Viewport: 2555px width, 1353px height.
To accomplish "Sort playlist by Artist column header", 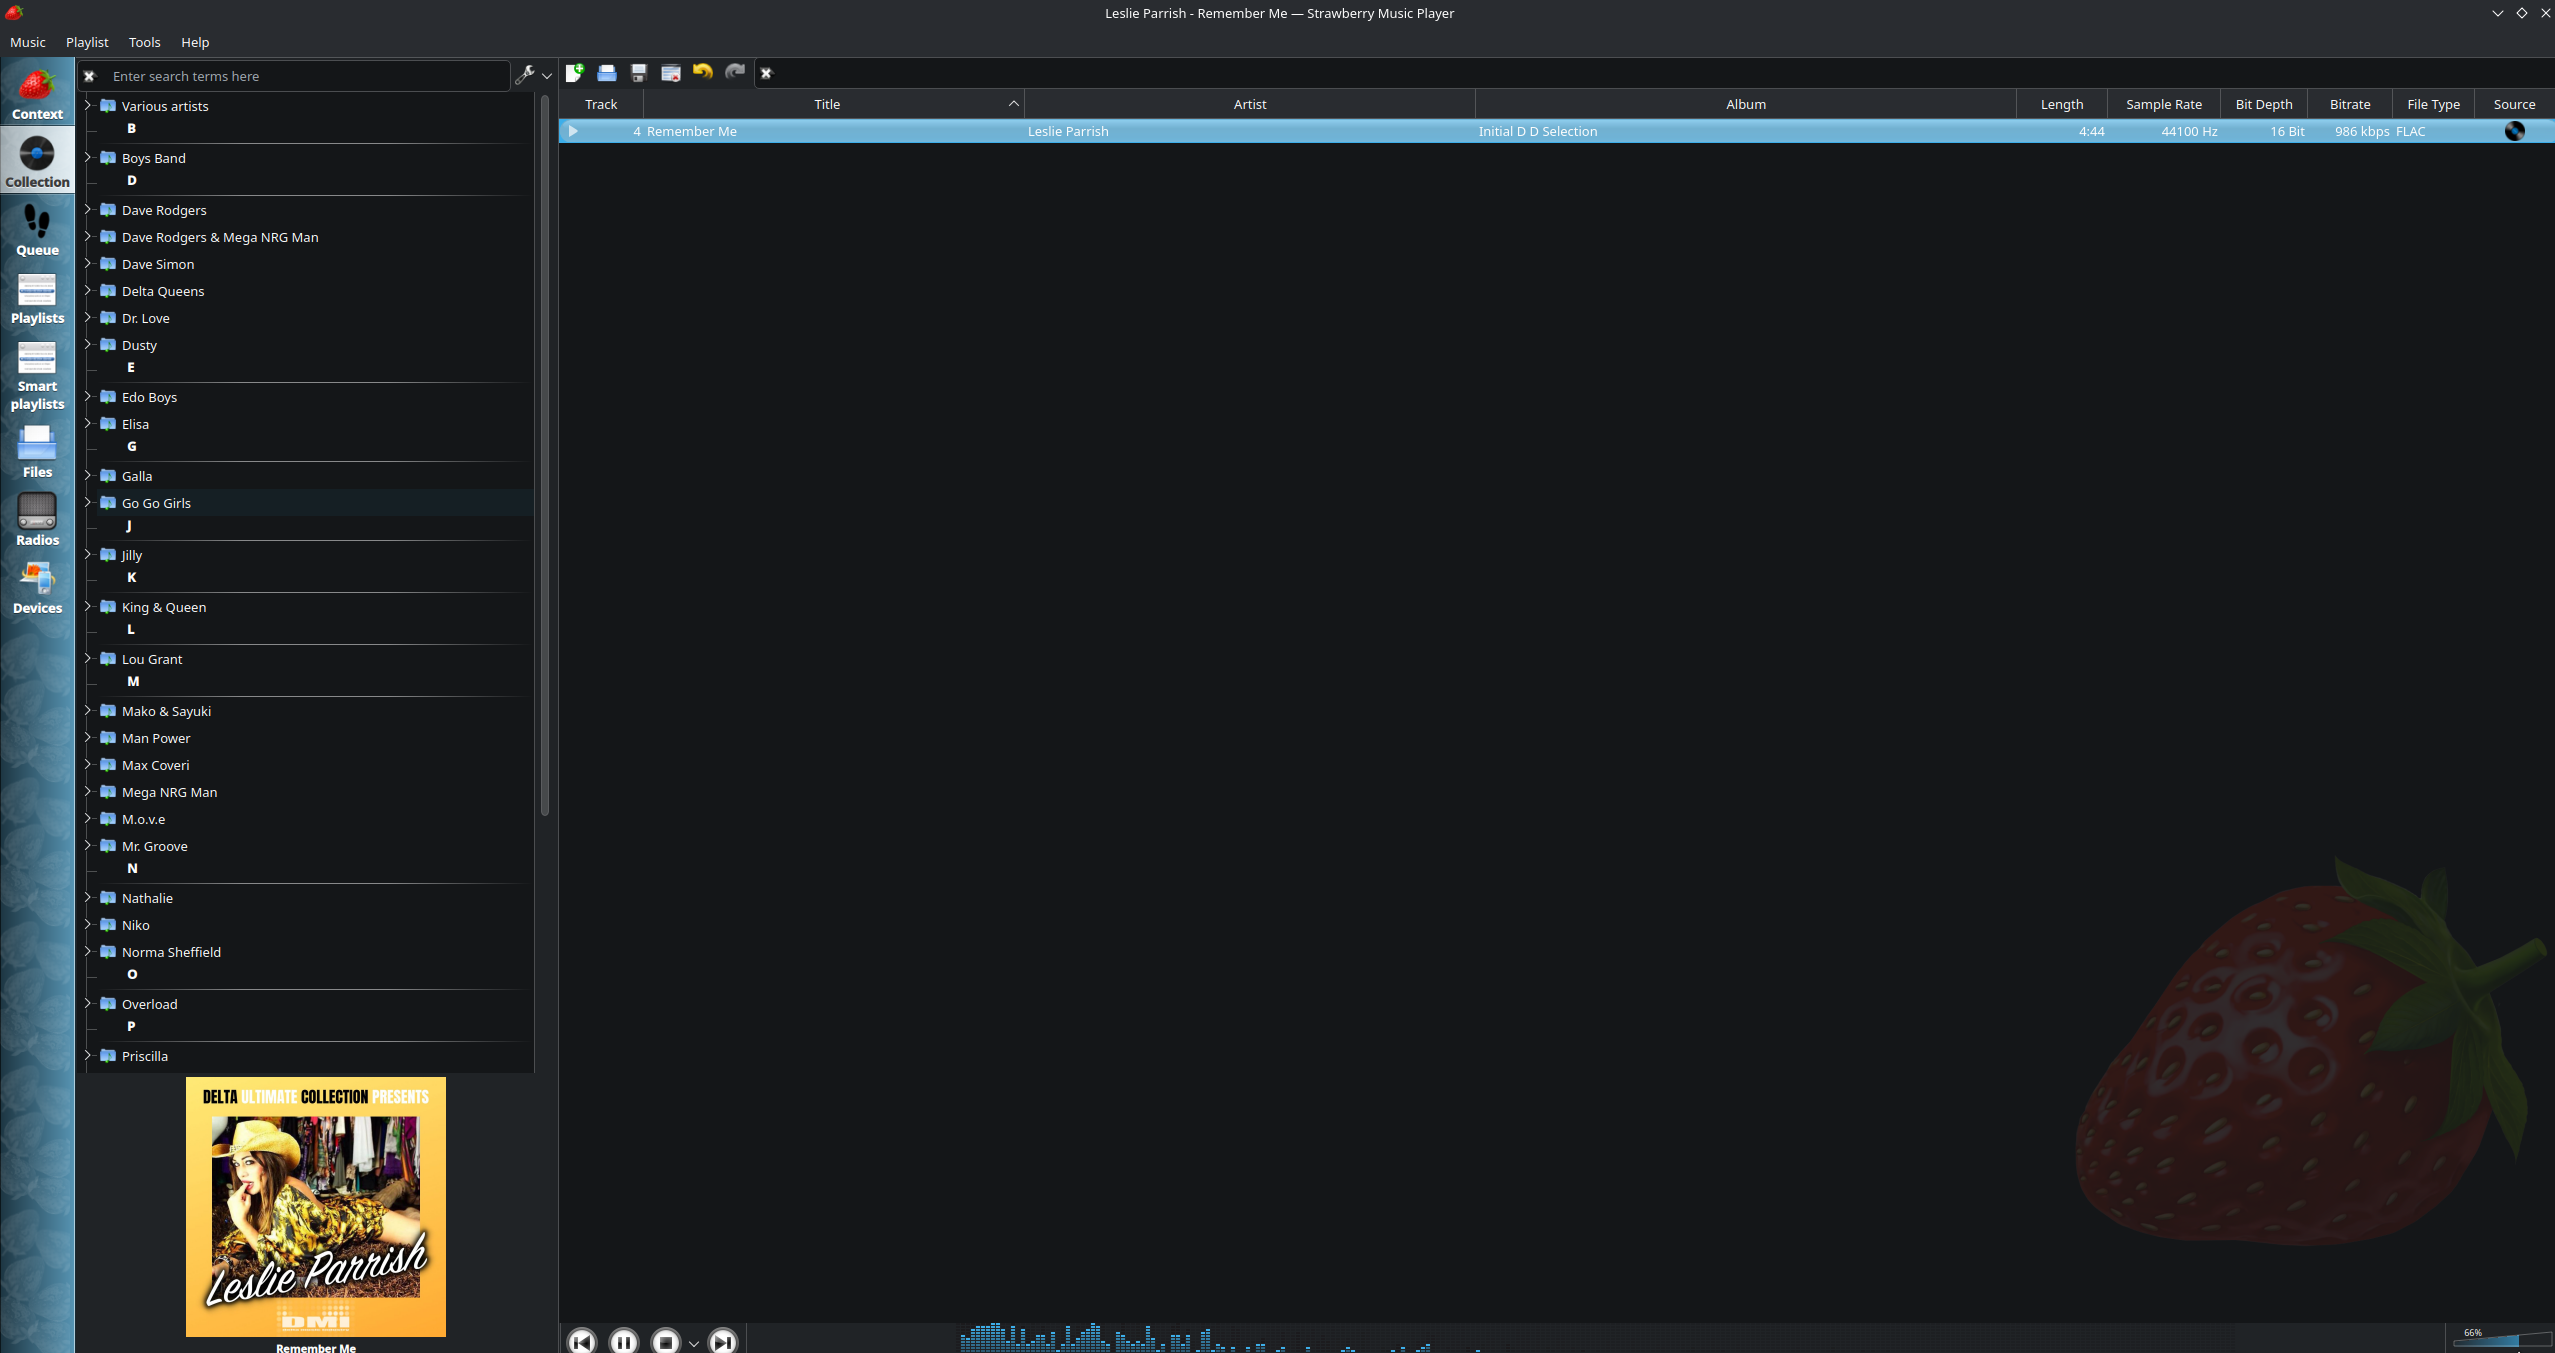I will [1249, 104].
